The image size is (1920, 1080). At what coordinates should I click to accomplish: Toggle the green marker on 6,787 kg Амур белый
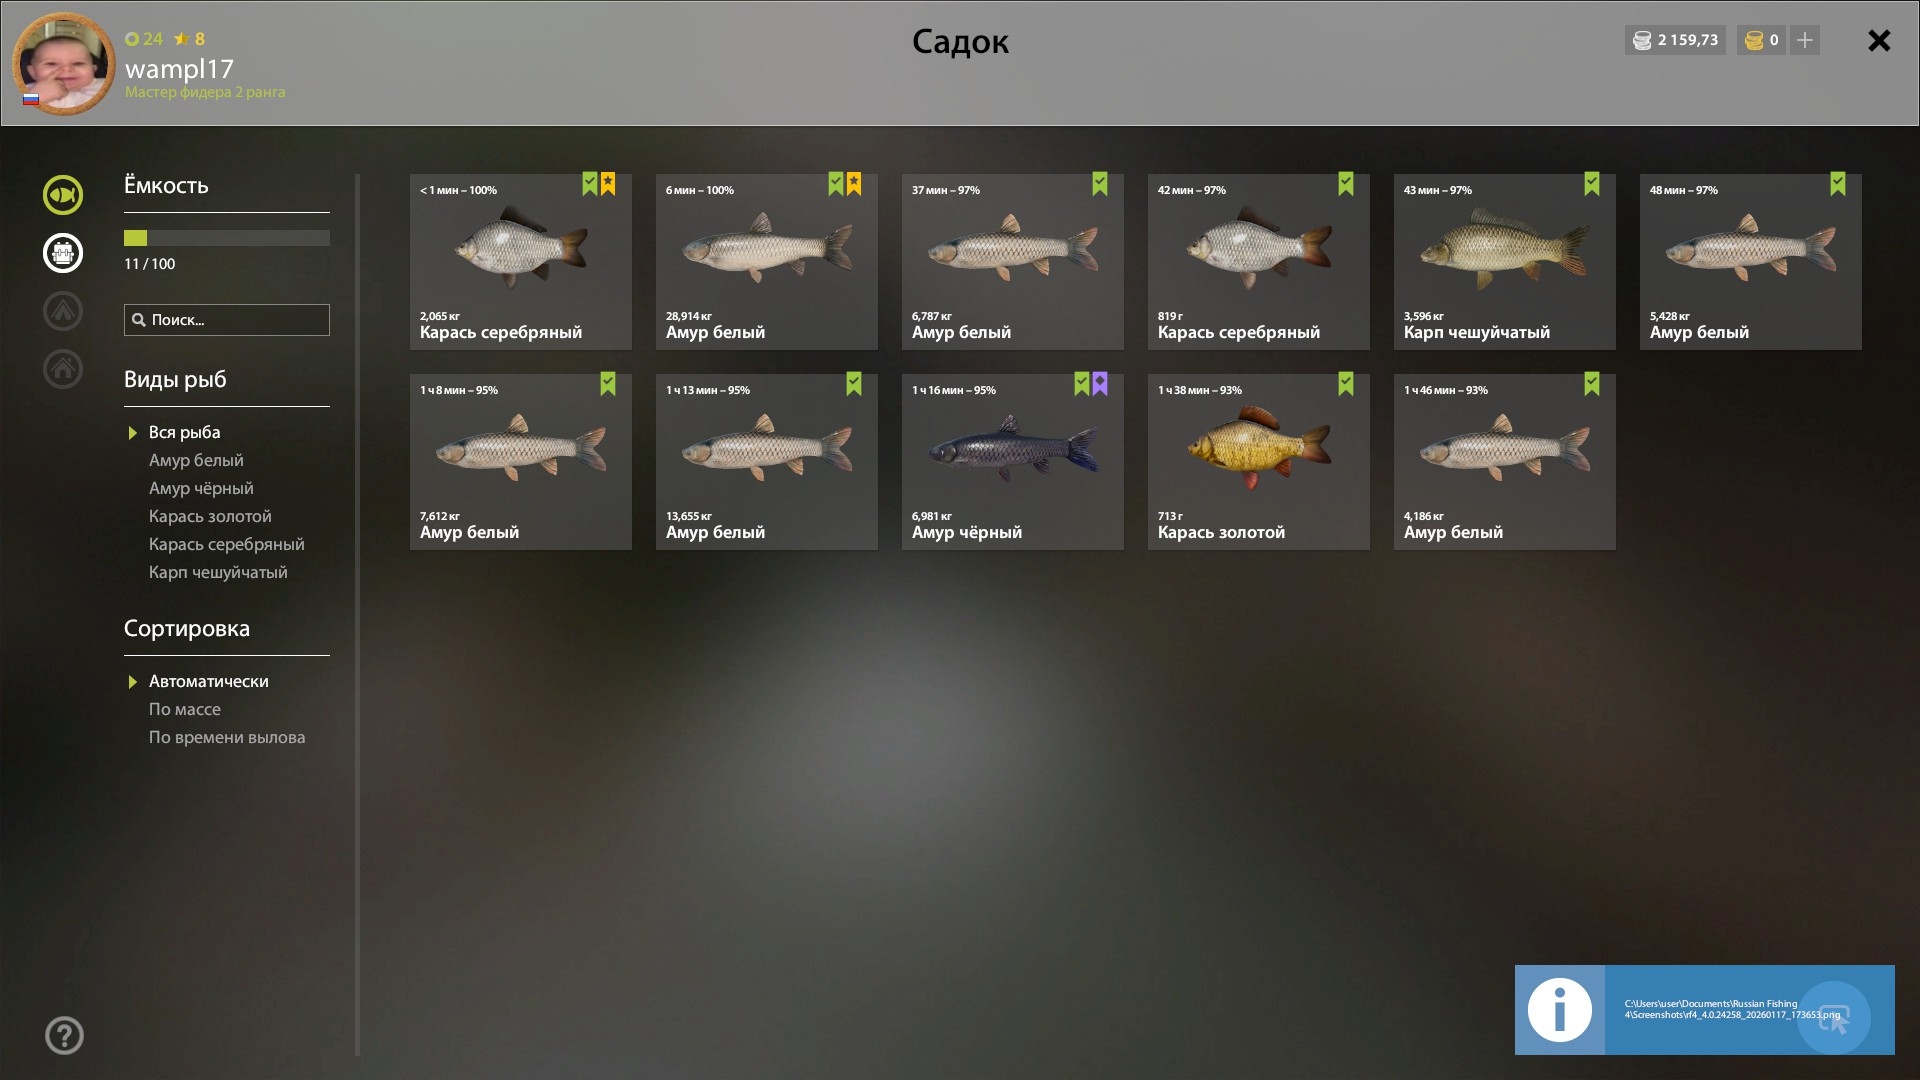coord(1100,184)
